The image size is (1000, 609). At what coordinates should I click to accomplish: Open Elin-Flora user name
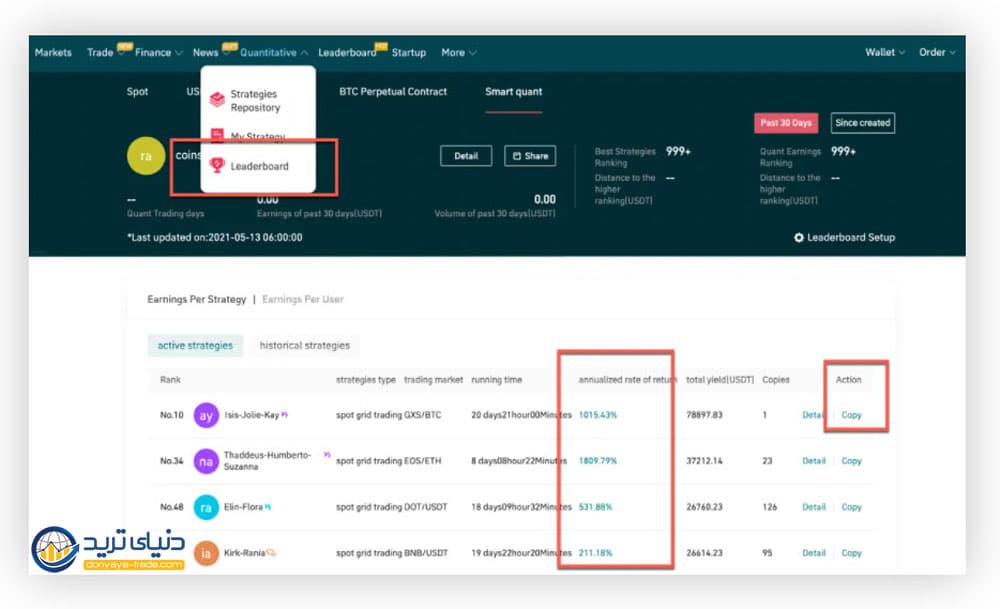click(243, 506)
